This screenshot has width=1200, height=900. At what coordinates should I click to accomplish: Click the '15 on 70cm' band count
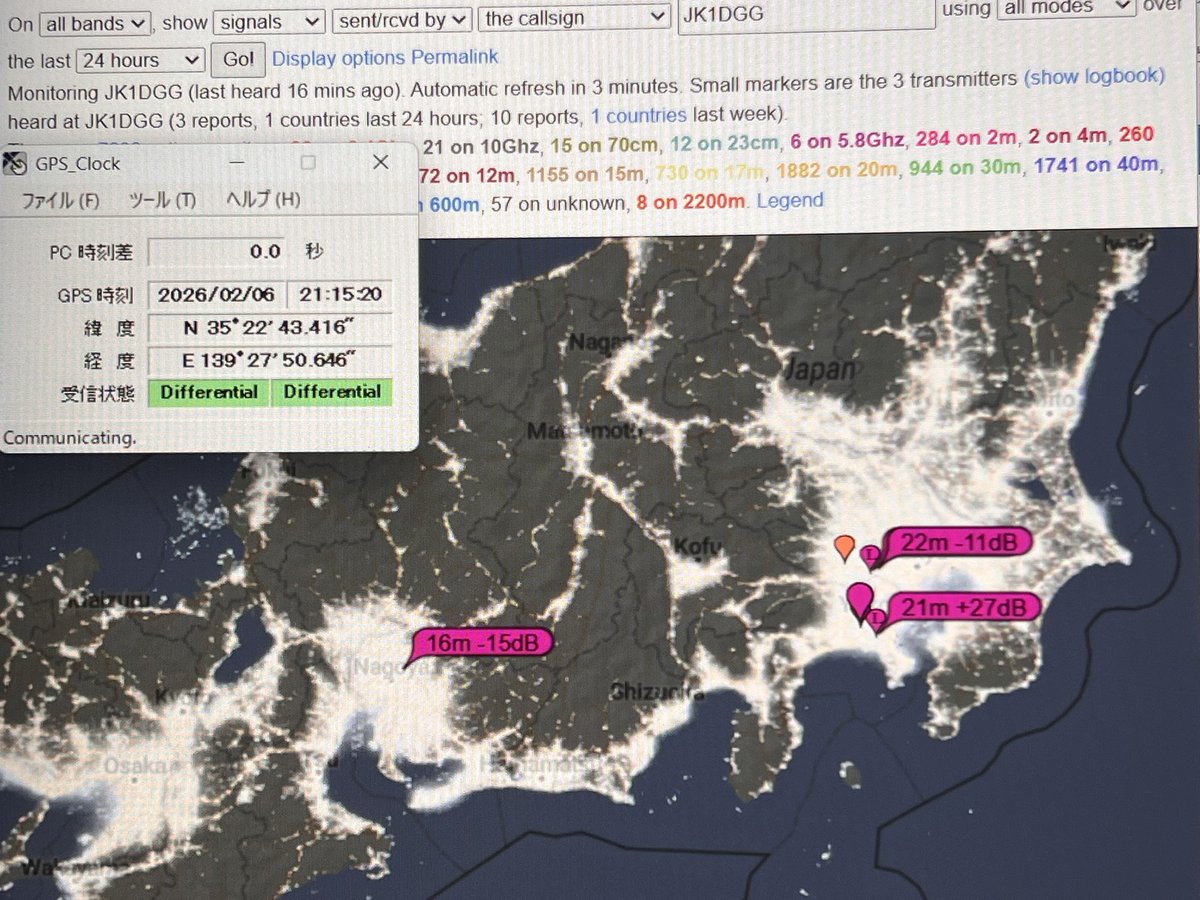(x=602, y=146)
